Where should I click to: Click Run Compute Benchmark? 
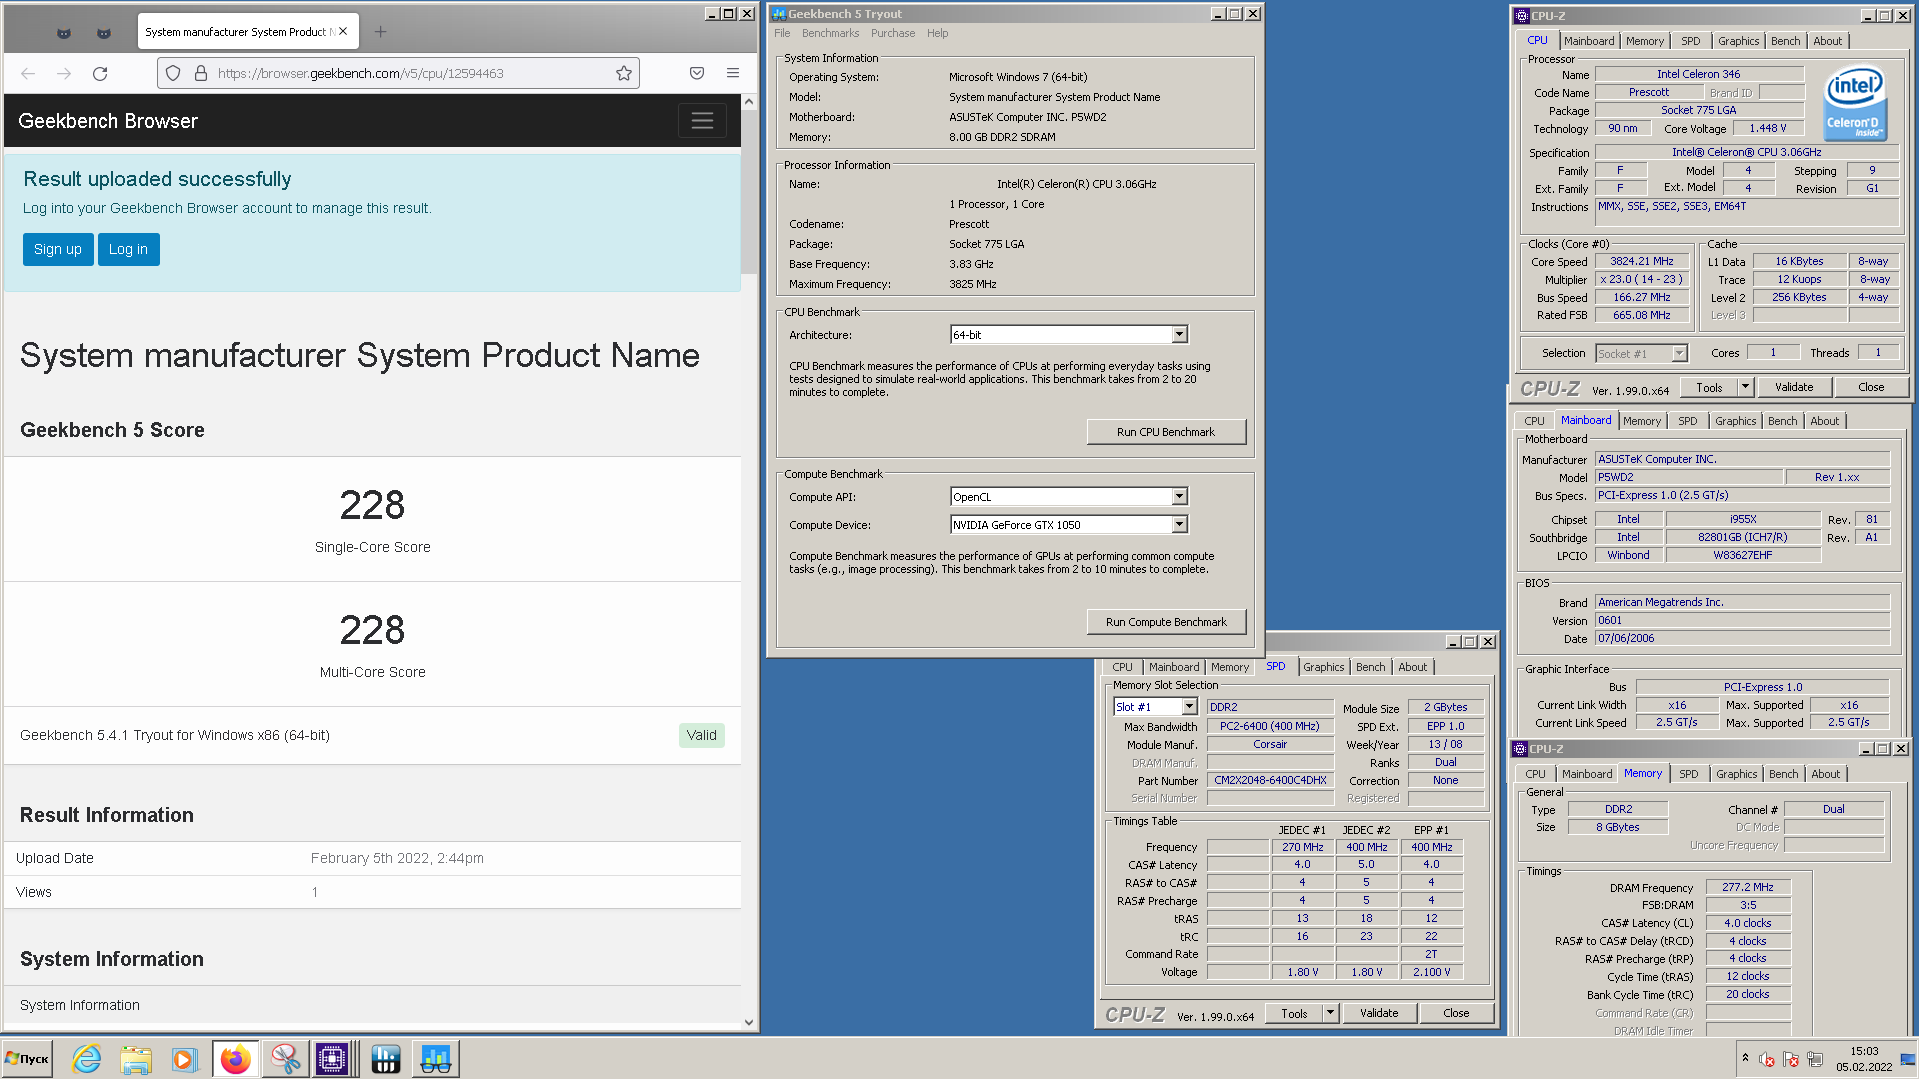click(x=1166, y=622)
